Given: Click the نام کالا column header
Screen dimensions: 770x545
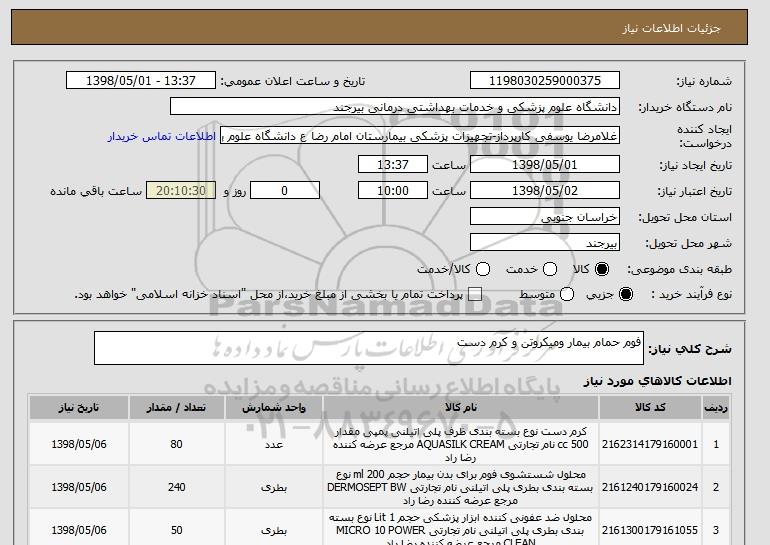Looking at the screenshot, I should tap(461, 408).
